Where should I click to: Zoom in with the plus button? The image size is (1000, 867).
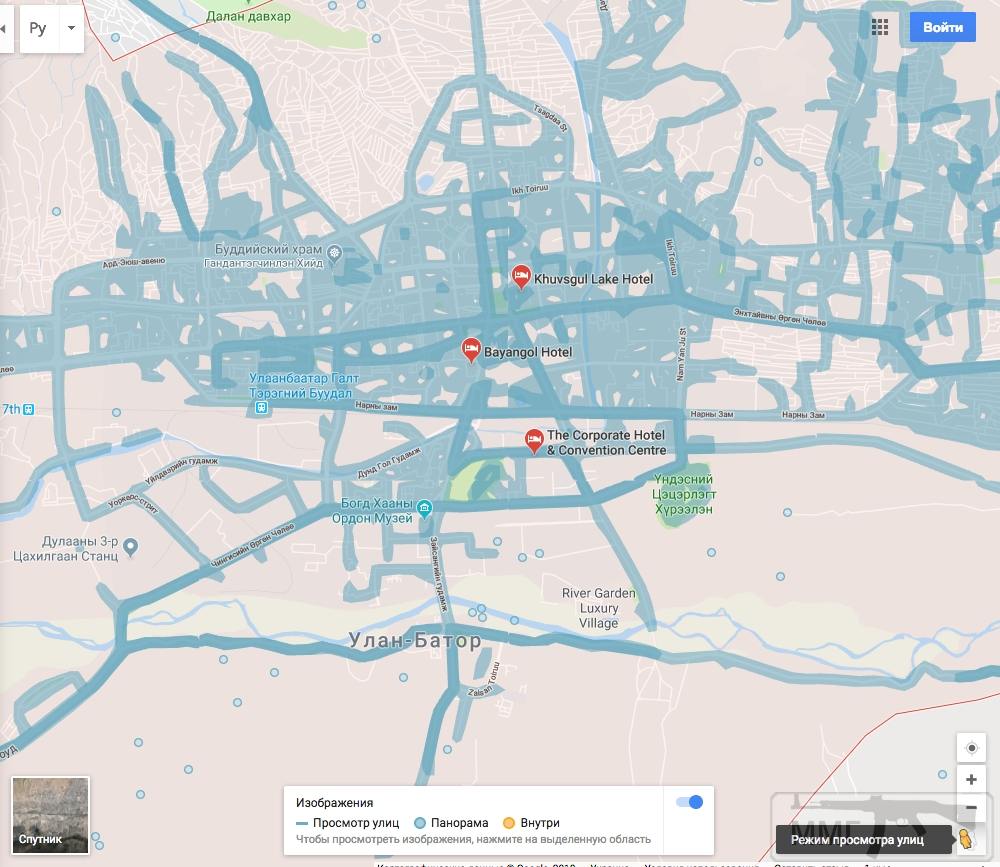pos(971,780)
